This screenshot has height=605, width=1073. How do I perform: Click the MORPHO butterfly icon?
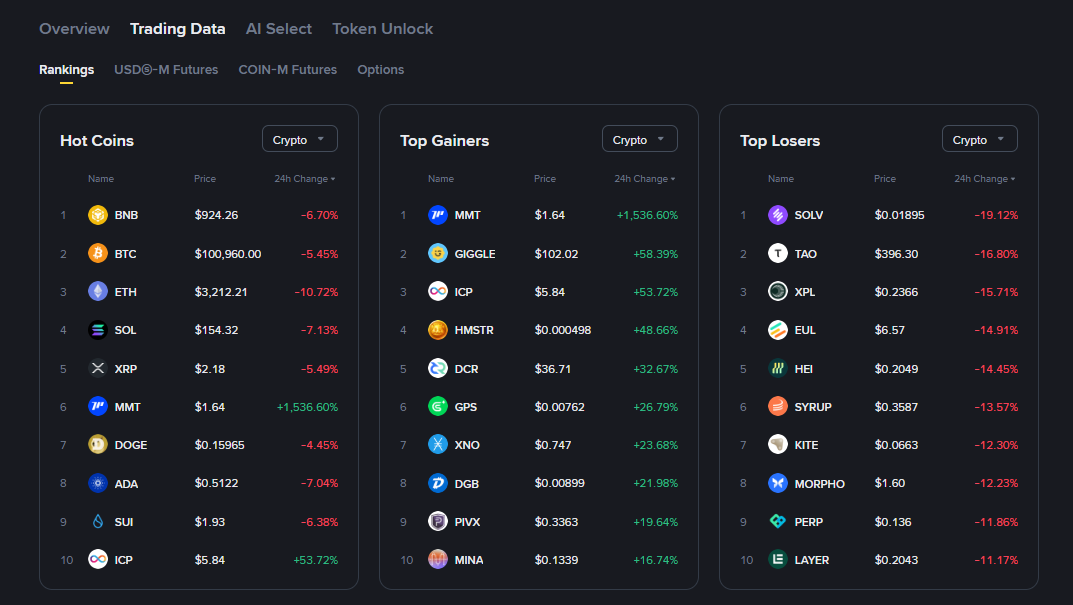tap(777, 483)
